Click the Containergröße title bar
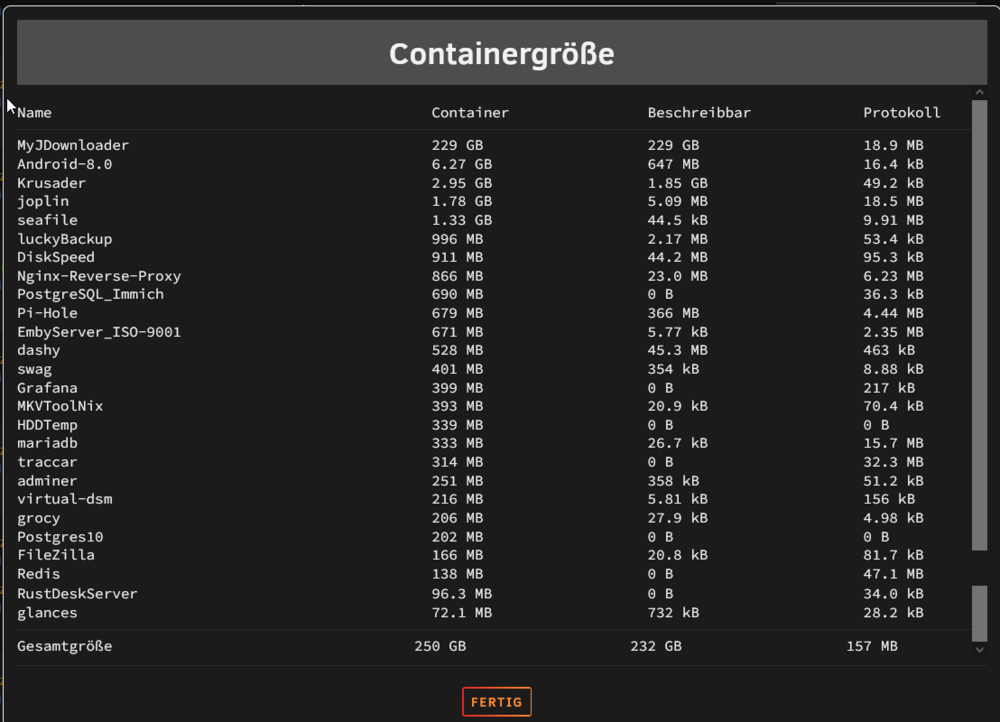This screenshot has height=722, width=1000. click(501, 53)
